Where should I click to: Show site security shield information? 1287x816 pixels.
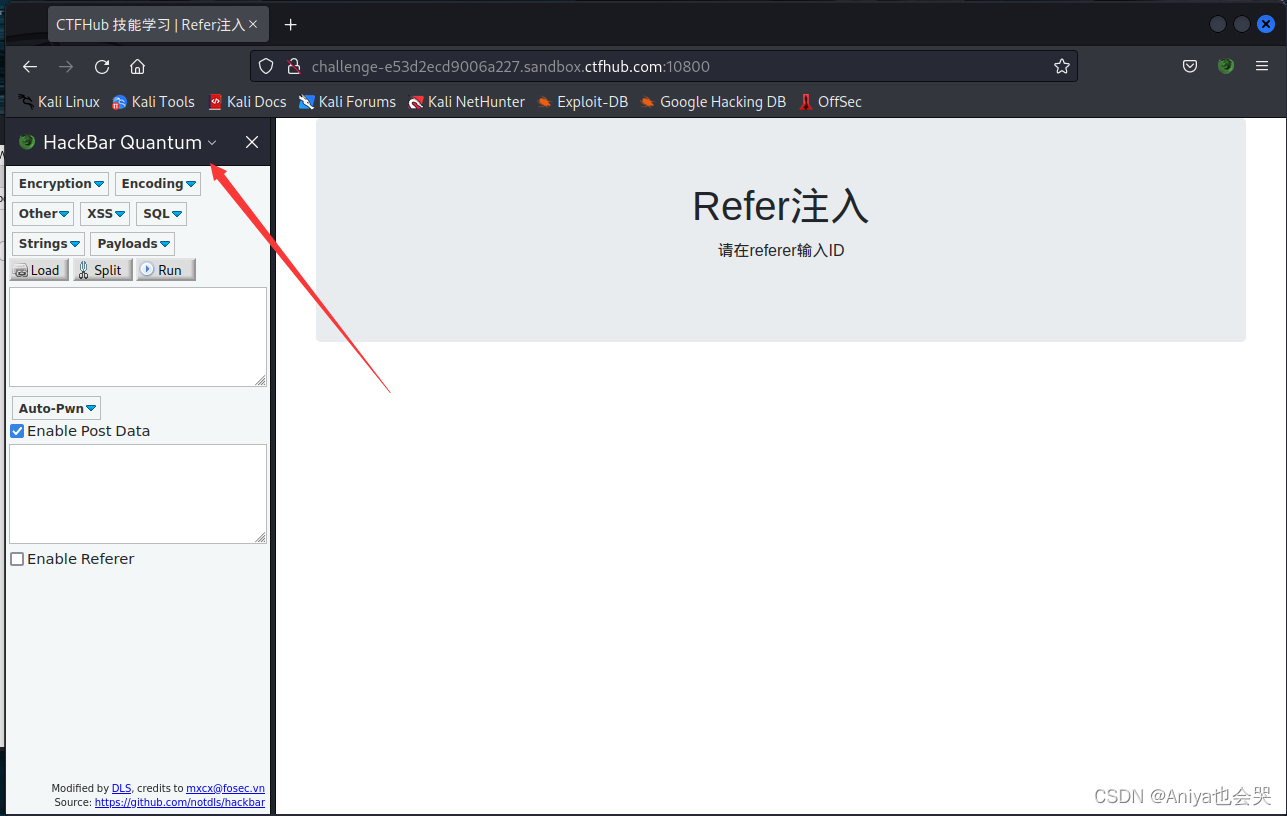click(266, 67)
